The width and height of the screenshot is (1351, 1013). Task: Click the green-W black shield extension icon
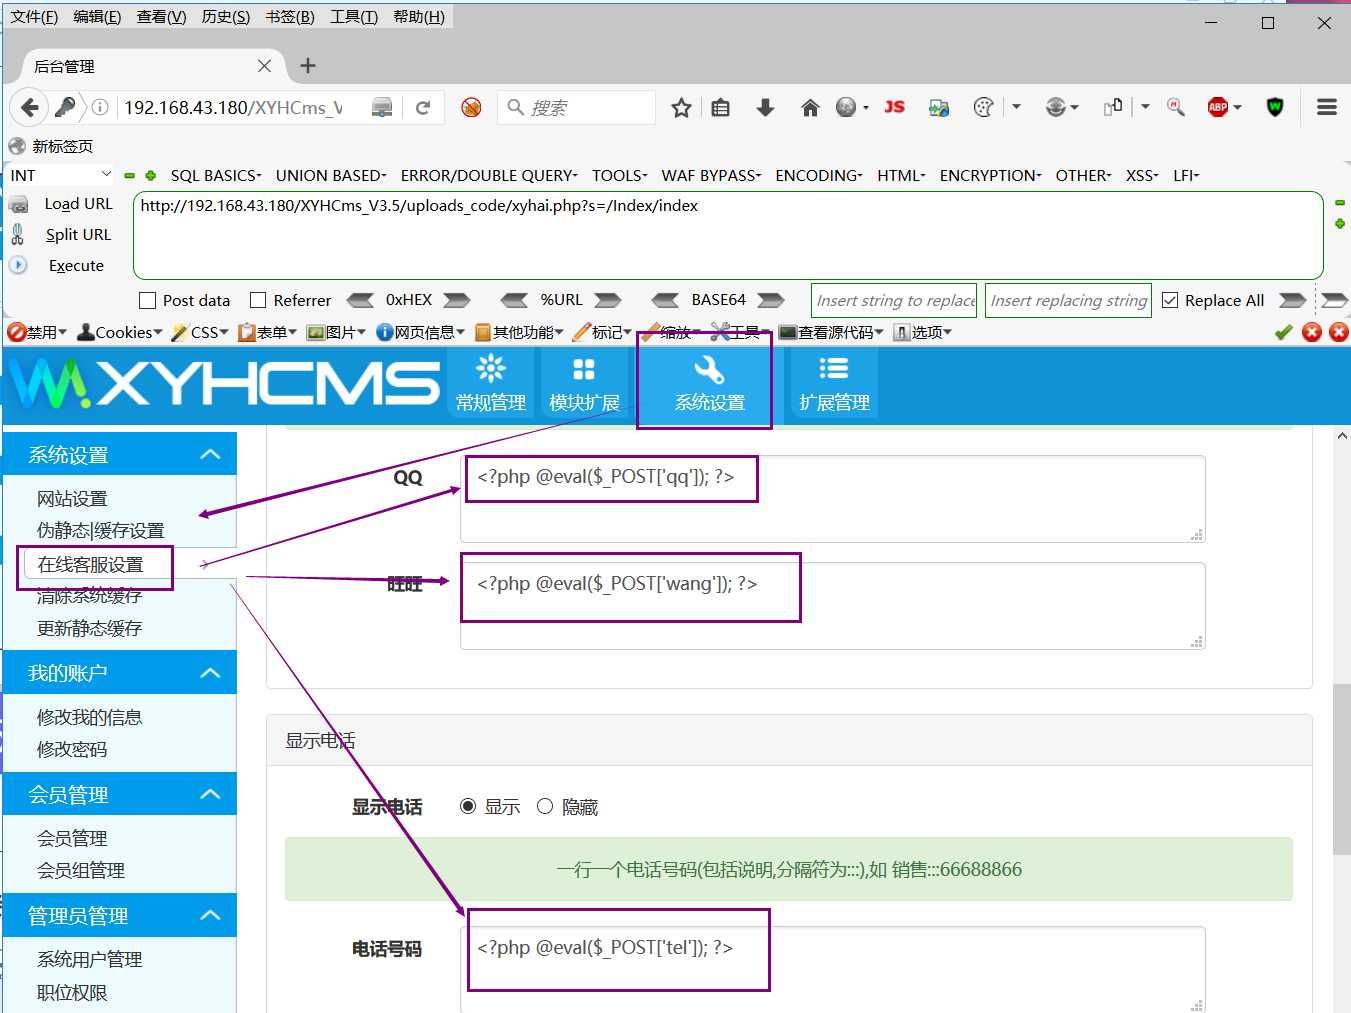tap(1275, 107)
